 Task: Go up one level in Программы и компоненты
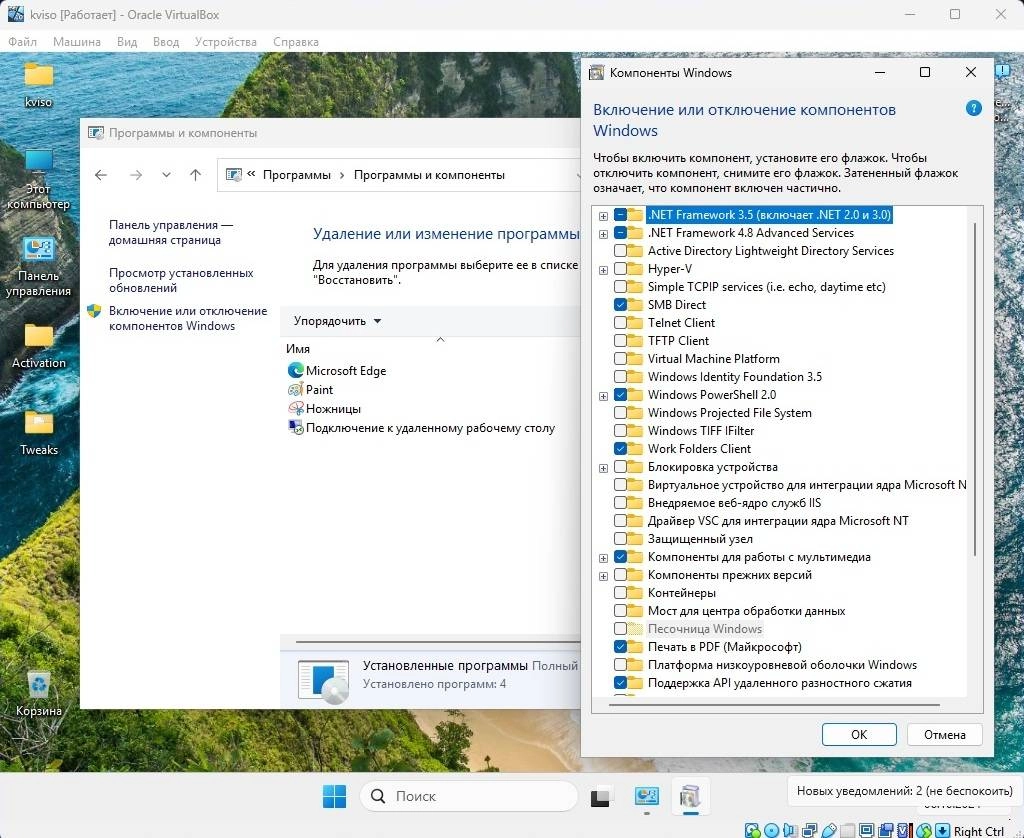tap(195, 175)
